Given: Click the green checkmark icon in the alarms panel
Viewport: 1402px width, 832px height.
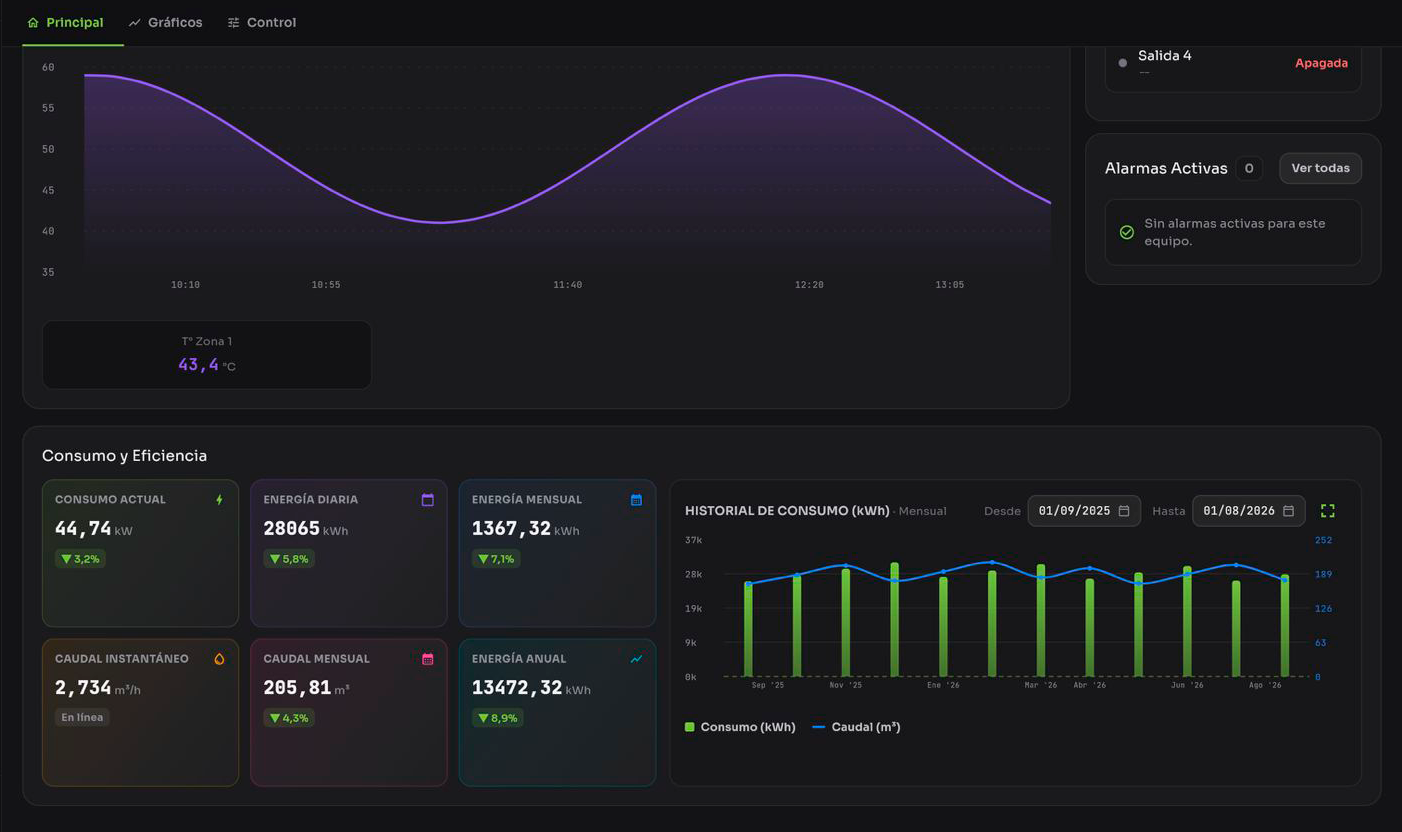Looking at the screenshot, I should (x=1127, y=232).
